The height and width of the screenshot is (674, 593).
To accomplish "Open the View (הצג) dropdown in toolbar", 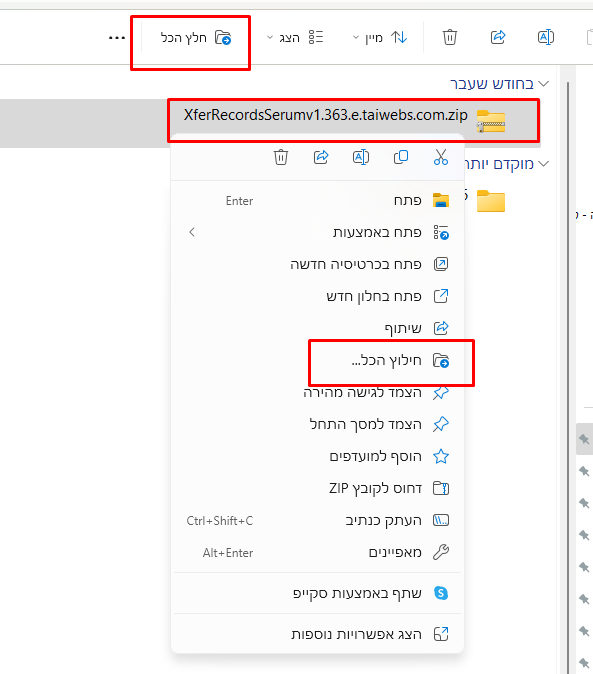I will [295, 38].
